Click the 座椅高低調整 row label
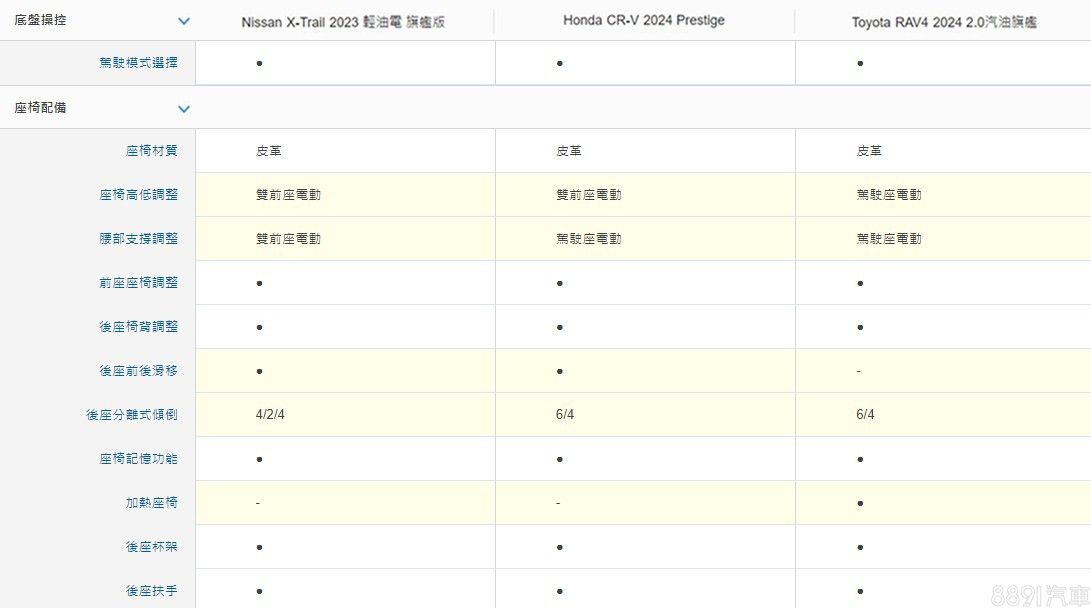Screen dimensions: 1091x608 click(x=138, y=195)
